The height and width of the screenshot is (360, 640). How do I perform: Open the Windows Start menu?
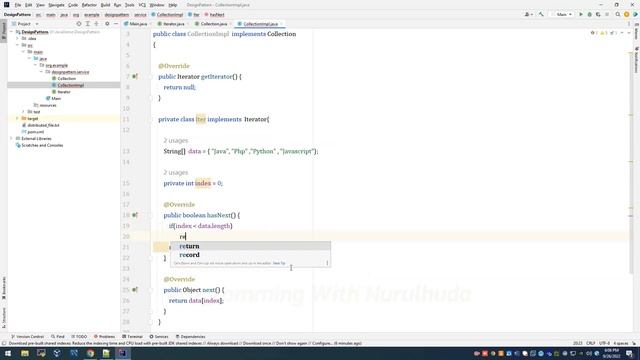pos(7,353)
